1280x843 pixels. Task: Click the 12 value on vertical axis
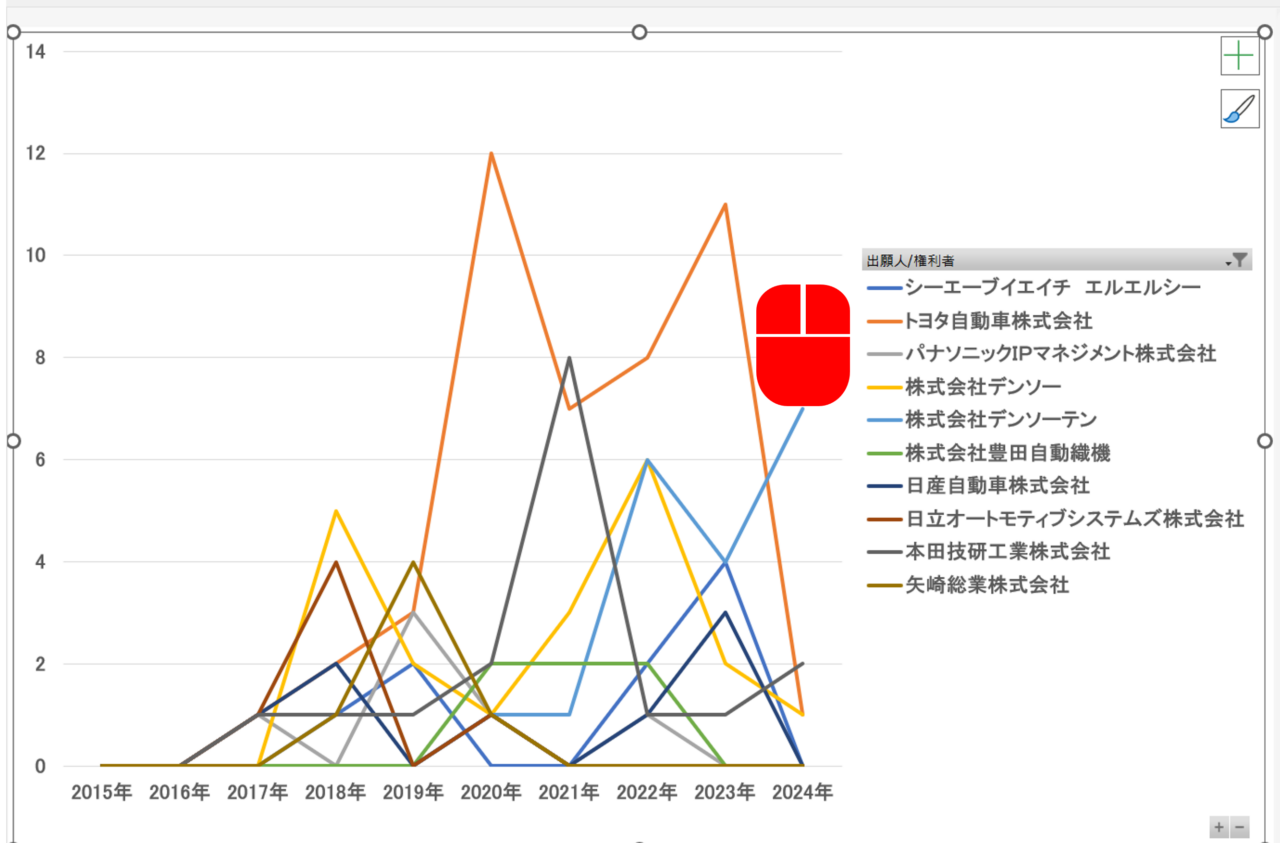[36, 154]
